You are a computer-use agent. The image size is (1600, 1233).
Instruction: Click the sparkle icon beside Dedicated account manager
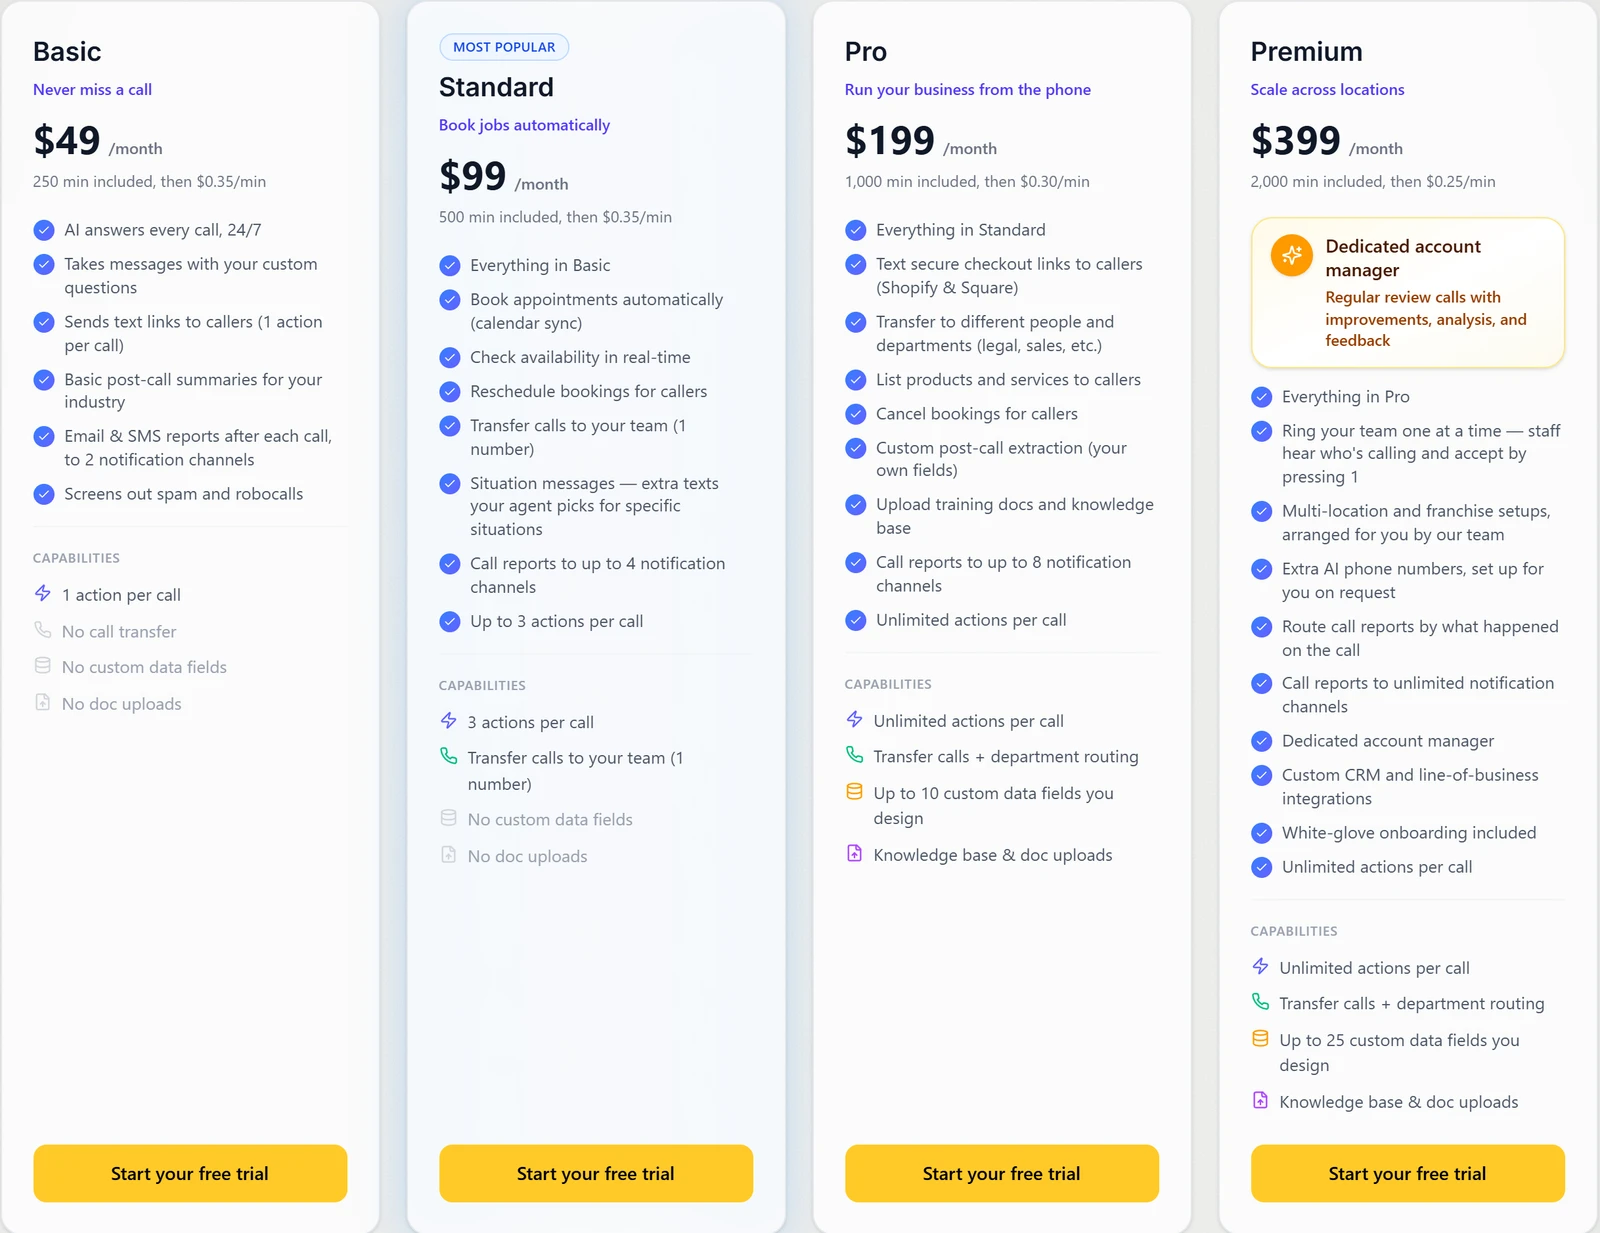(x=1291, y=255)
